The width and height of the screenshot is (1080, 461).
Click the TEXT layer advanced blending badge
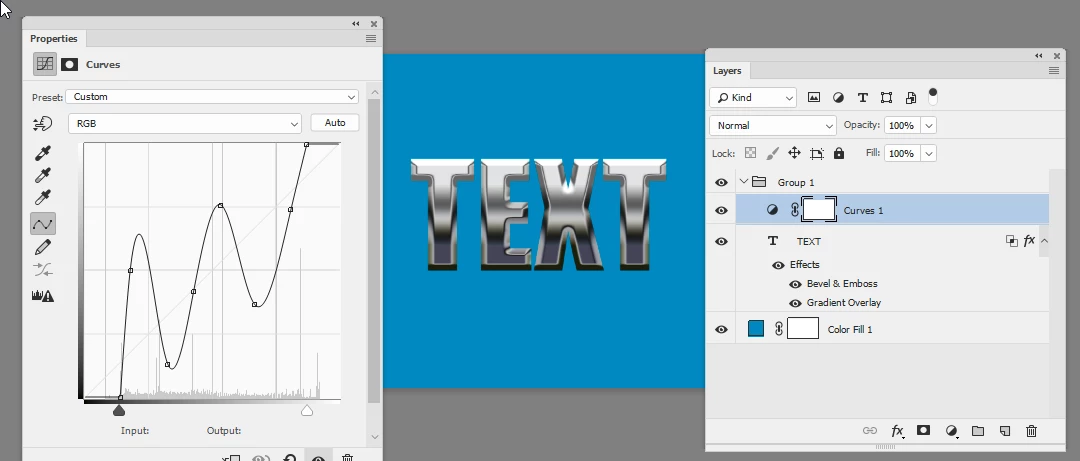(x=1011, y=240)
